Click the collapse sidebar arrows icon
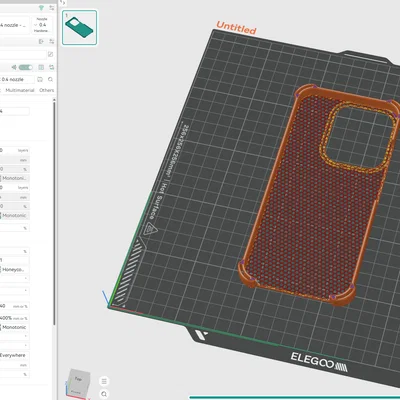Image resolution: width=400 pixels, height=400 pixels. (x=63, y=3)
